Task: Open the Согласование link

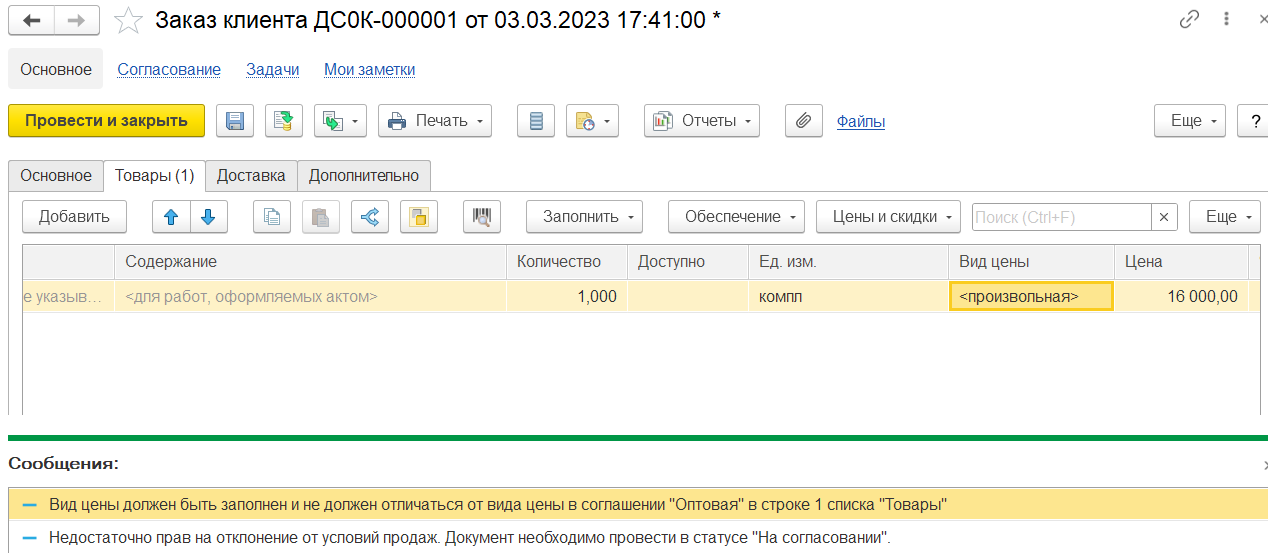Action: 169,70
